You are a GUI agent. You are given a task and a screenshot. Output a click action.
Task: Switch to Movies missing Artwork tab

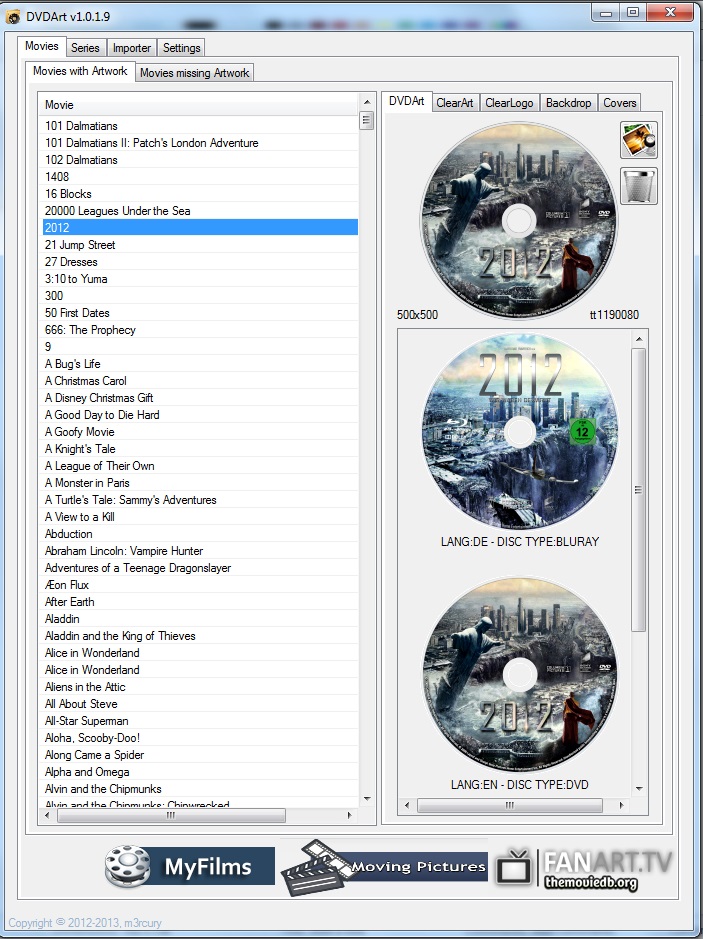tap(194, 73)
